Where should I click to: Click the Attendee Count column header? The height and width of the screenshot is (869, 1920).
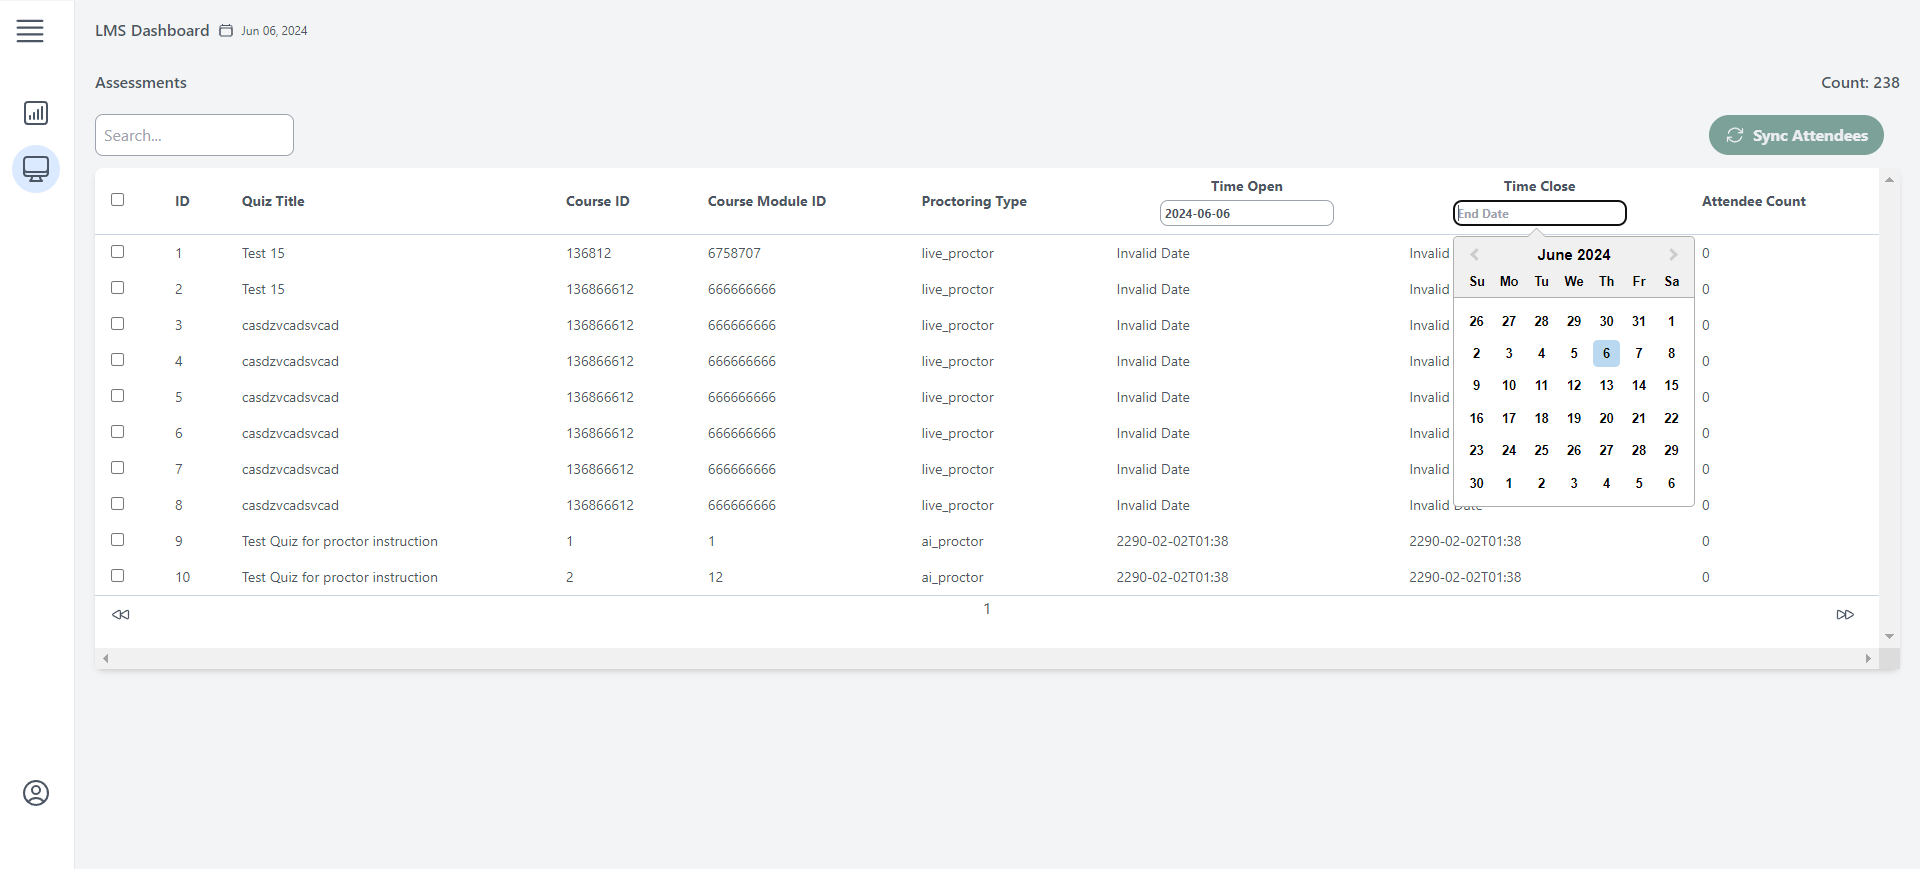click(1754, 201)
